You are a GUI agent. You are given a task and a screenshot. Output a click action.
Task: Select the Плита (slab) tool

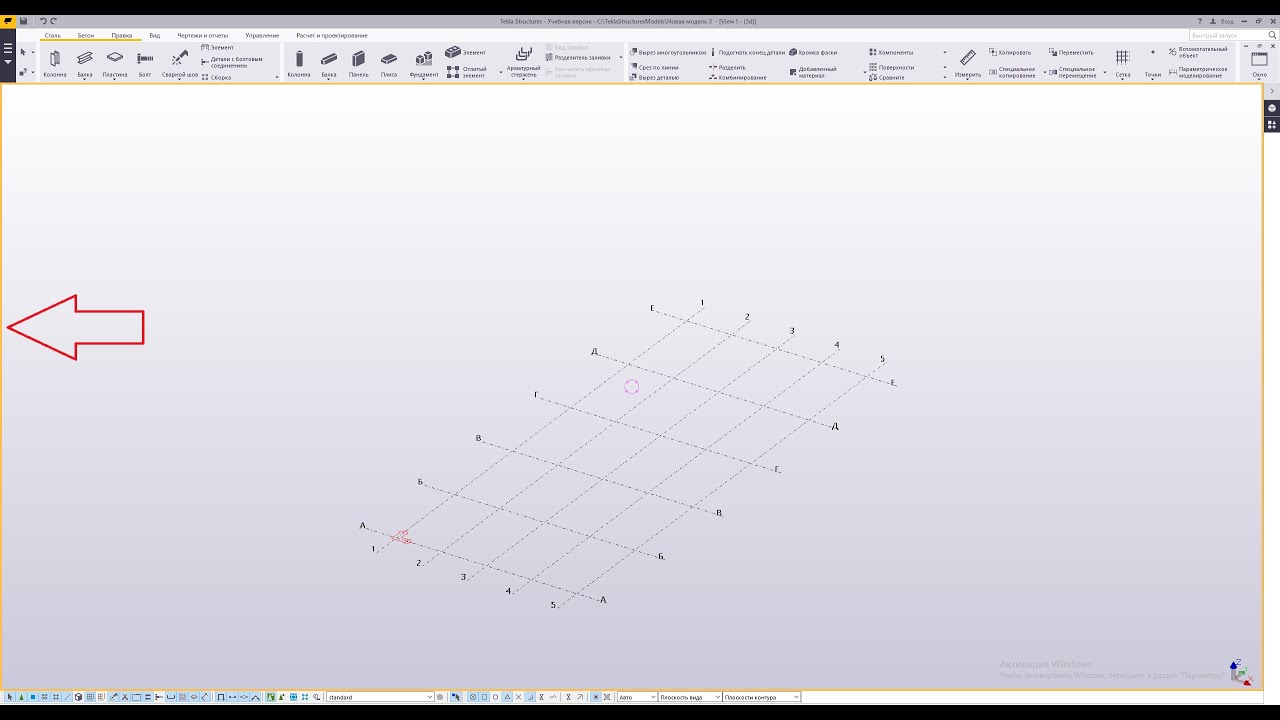[x=389, y=63]
